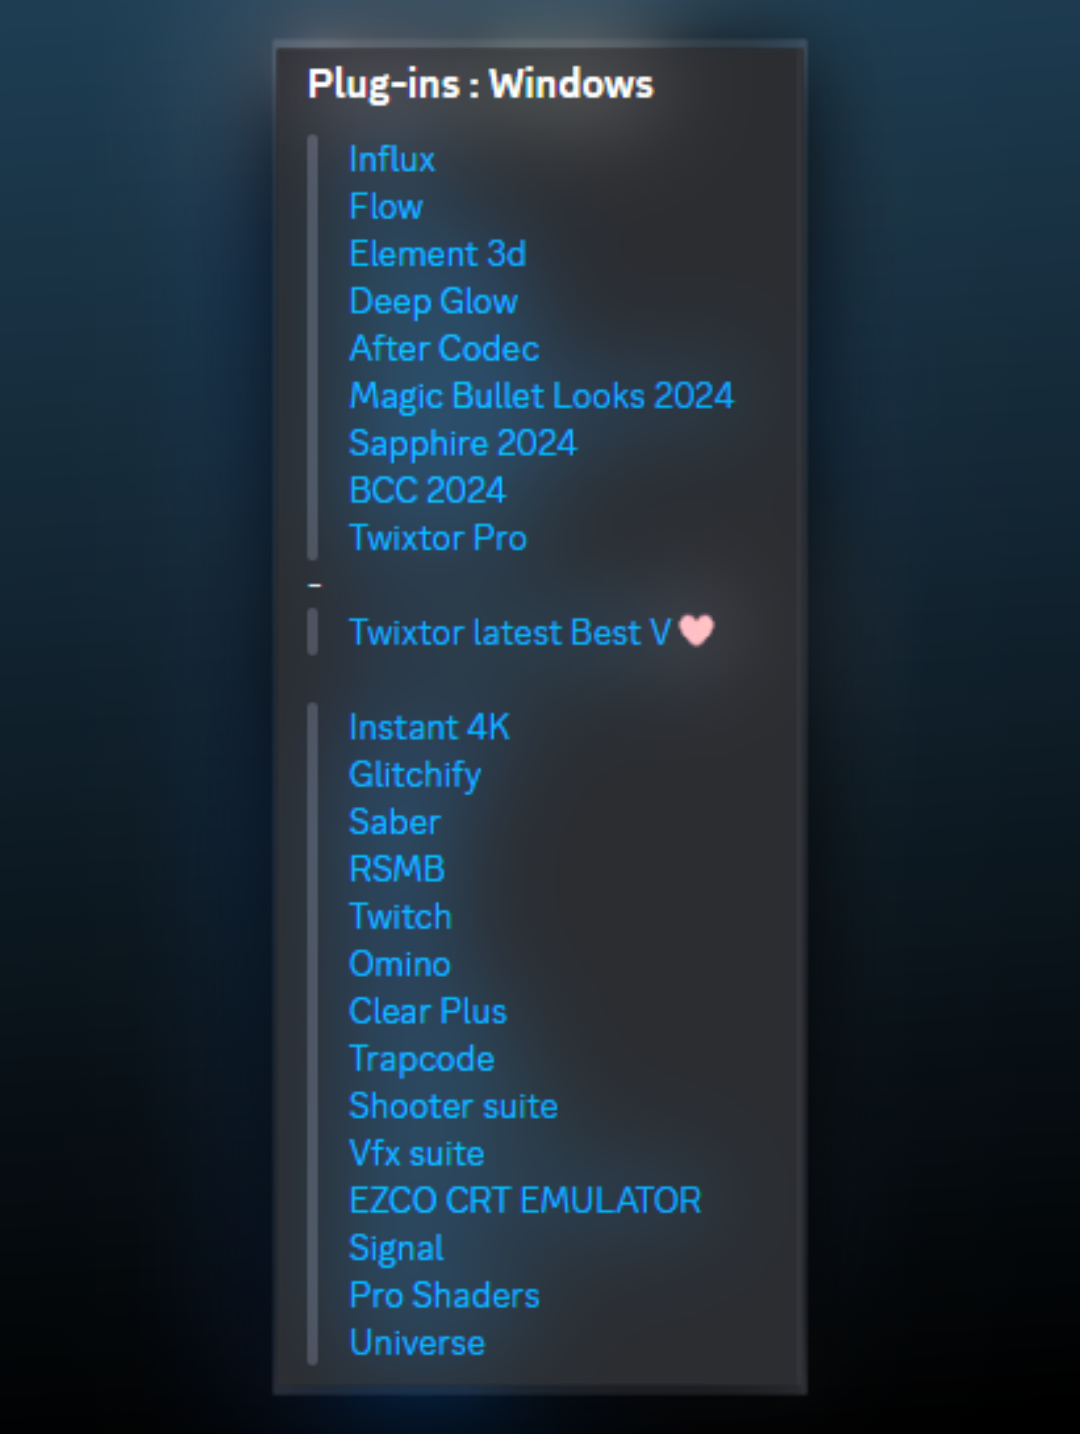
Task: Open the Influx plug-in link
Action: pos(392,159)
